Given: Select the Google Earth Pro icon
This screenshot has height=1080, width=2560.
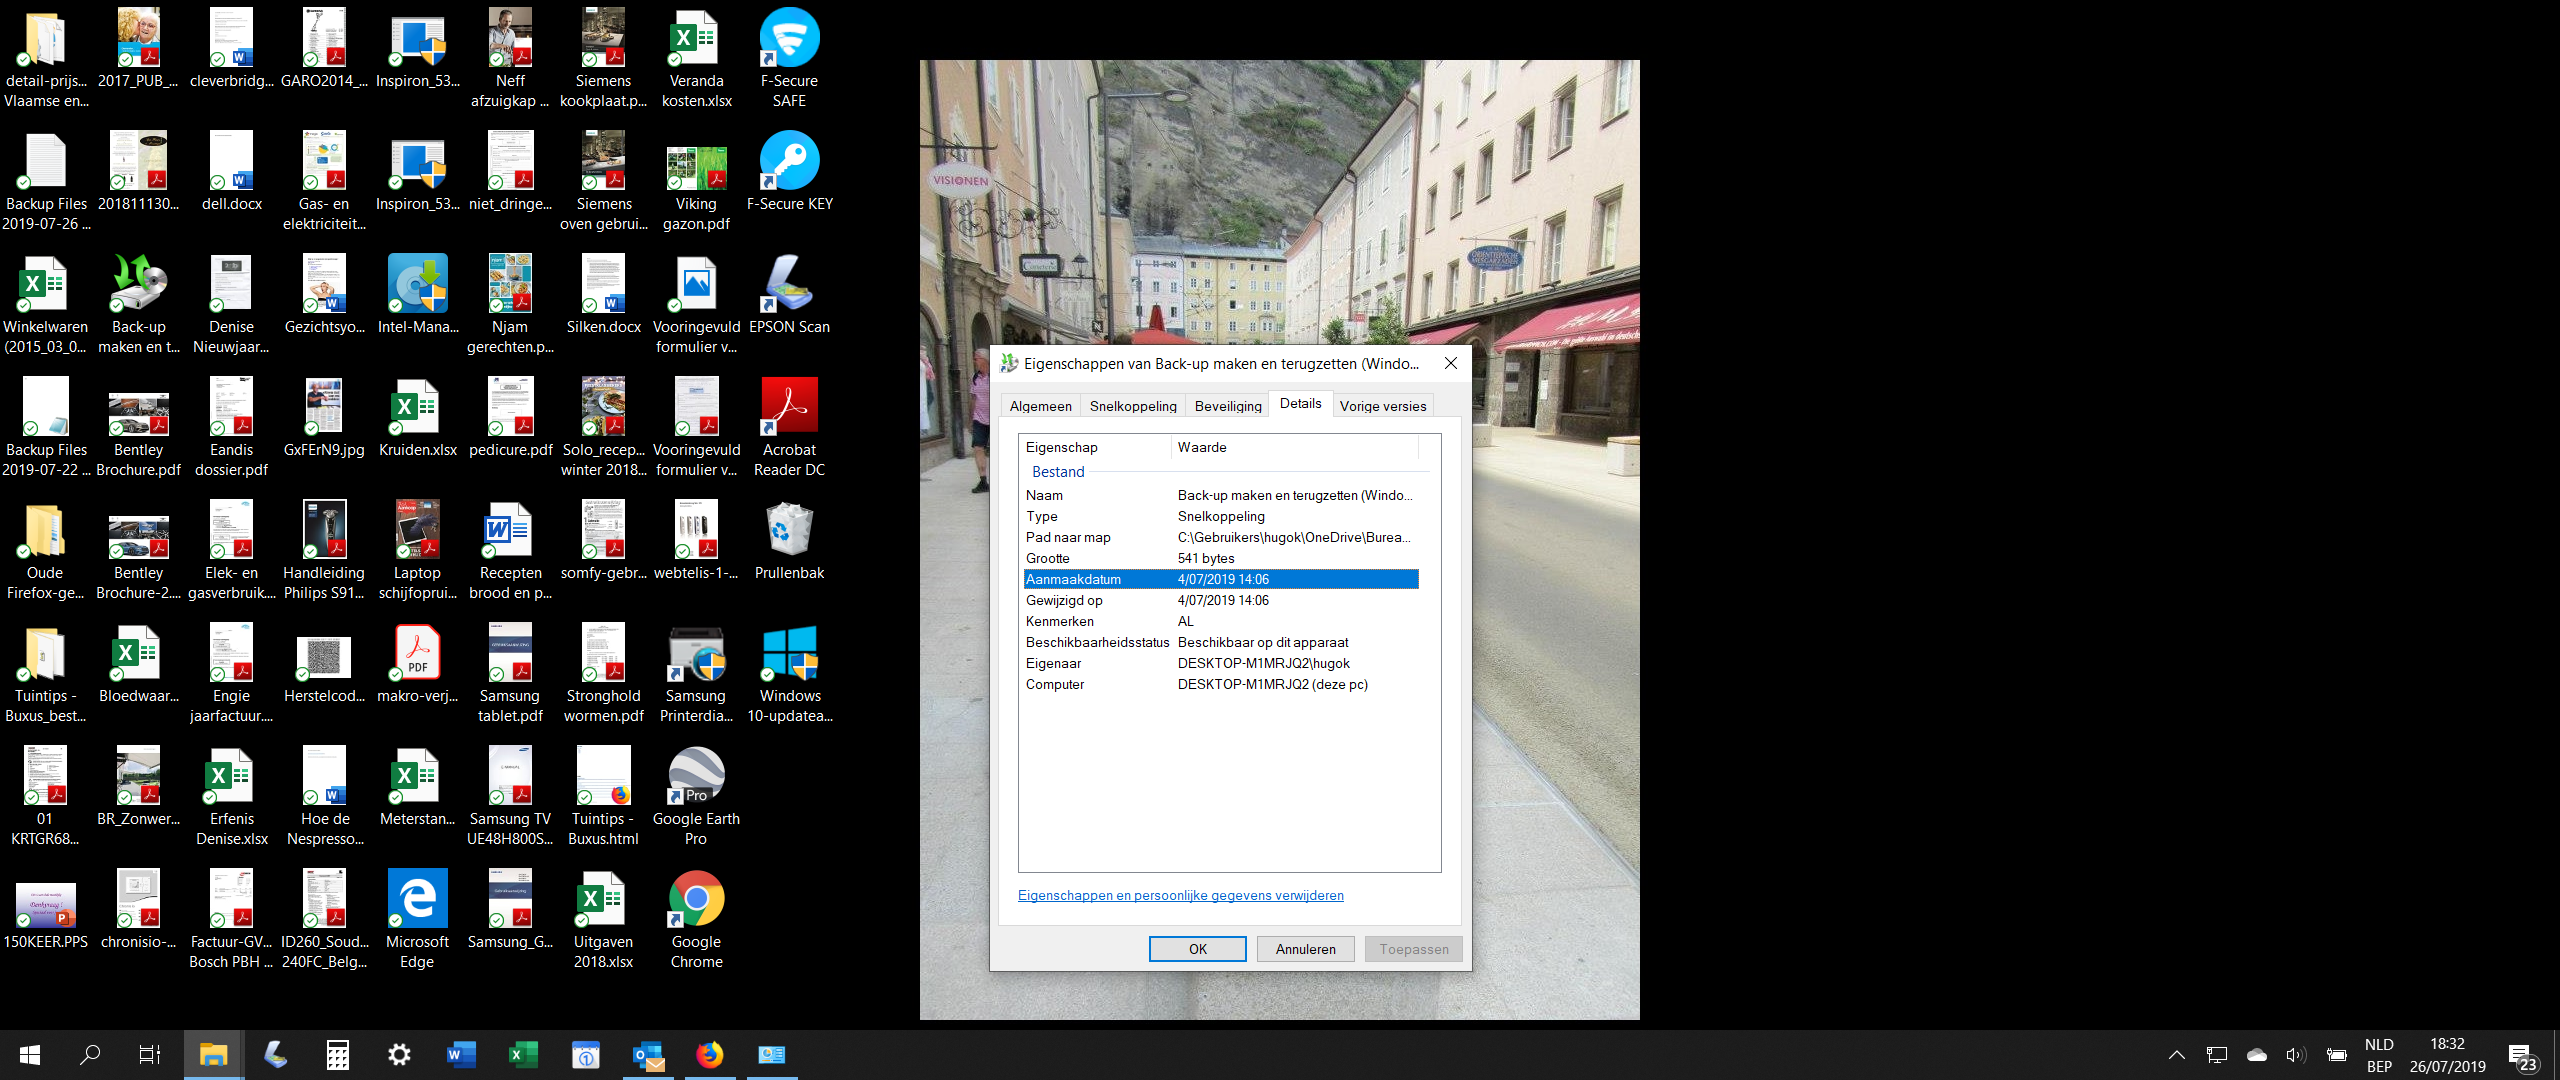Looking at the screenshot, I should [696, 796].
